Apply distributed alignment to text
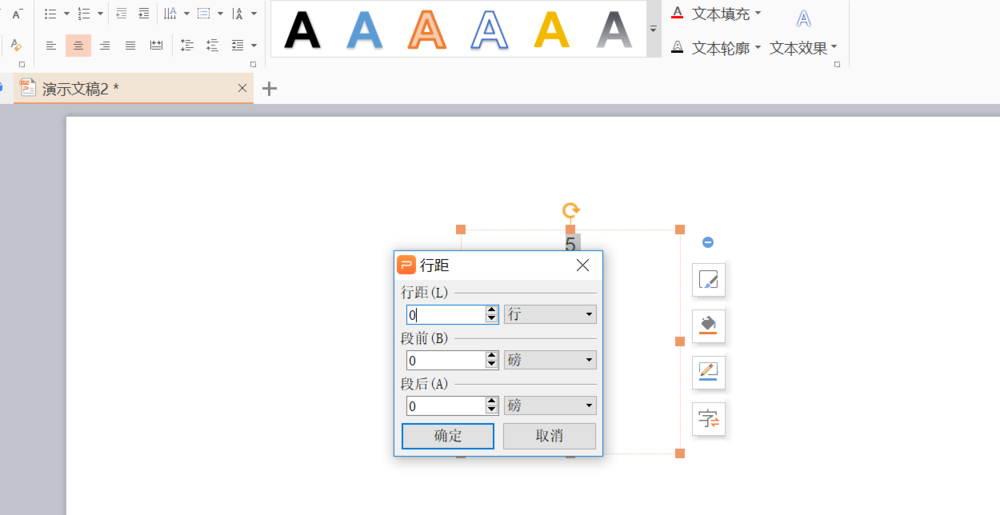 coord(156,45)
